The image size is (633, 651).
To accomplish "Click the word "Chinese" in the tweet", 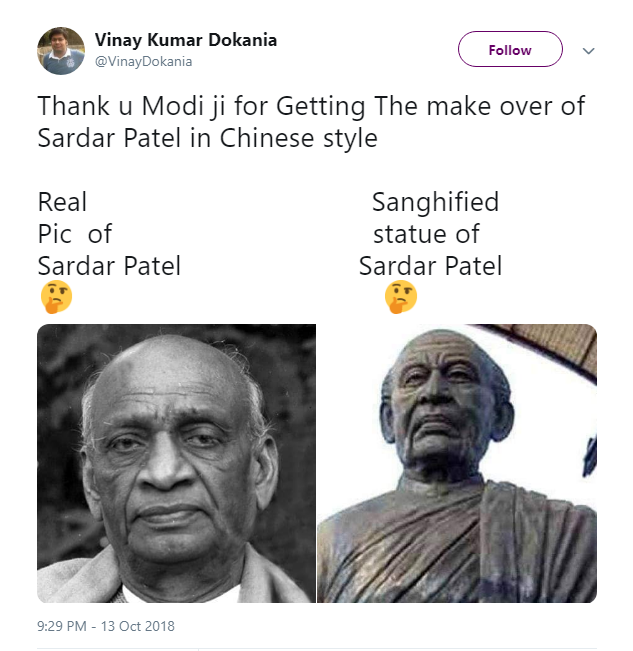I will click(x=267, y=138).
